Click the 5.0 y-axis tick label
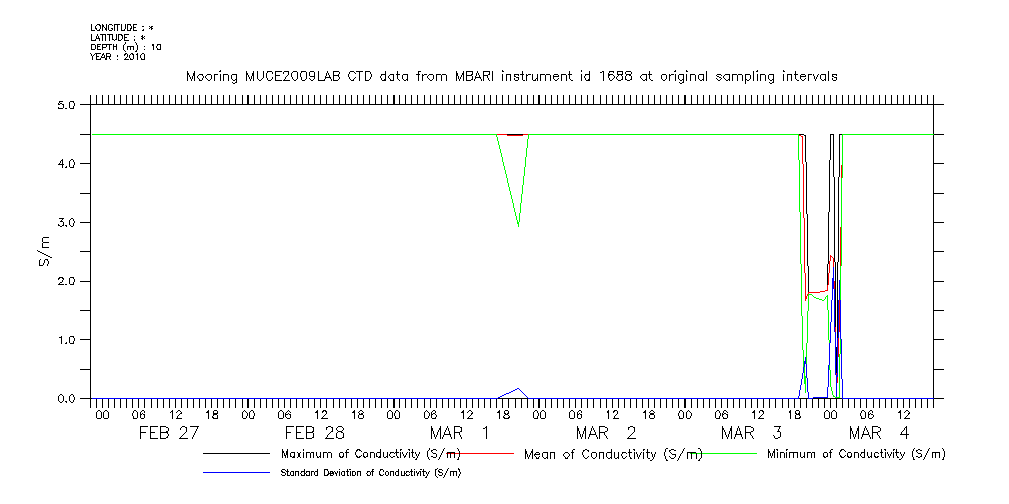 67,105
